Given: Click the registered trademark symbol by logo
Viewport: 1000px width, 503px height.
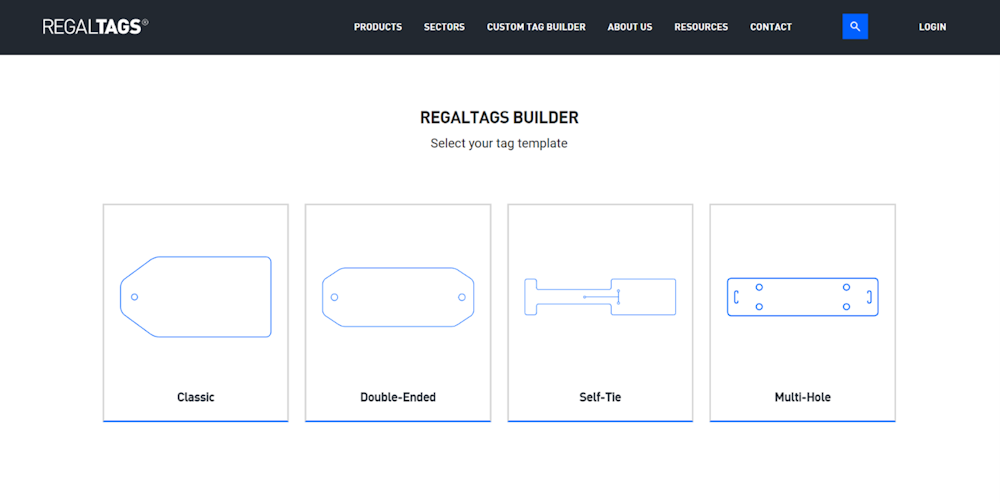Looking at the screenshot, I should click(145, 21).
